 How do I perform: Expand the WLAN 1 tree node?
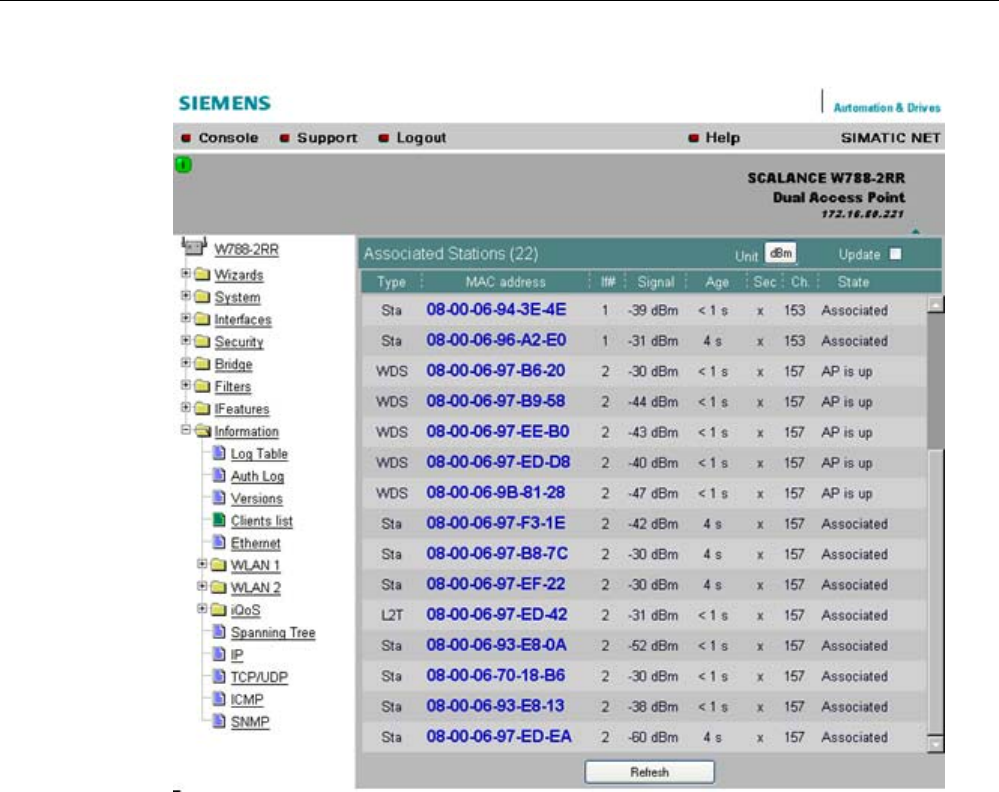(202, 564)
